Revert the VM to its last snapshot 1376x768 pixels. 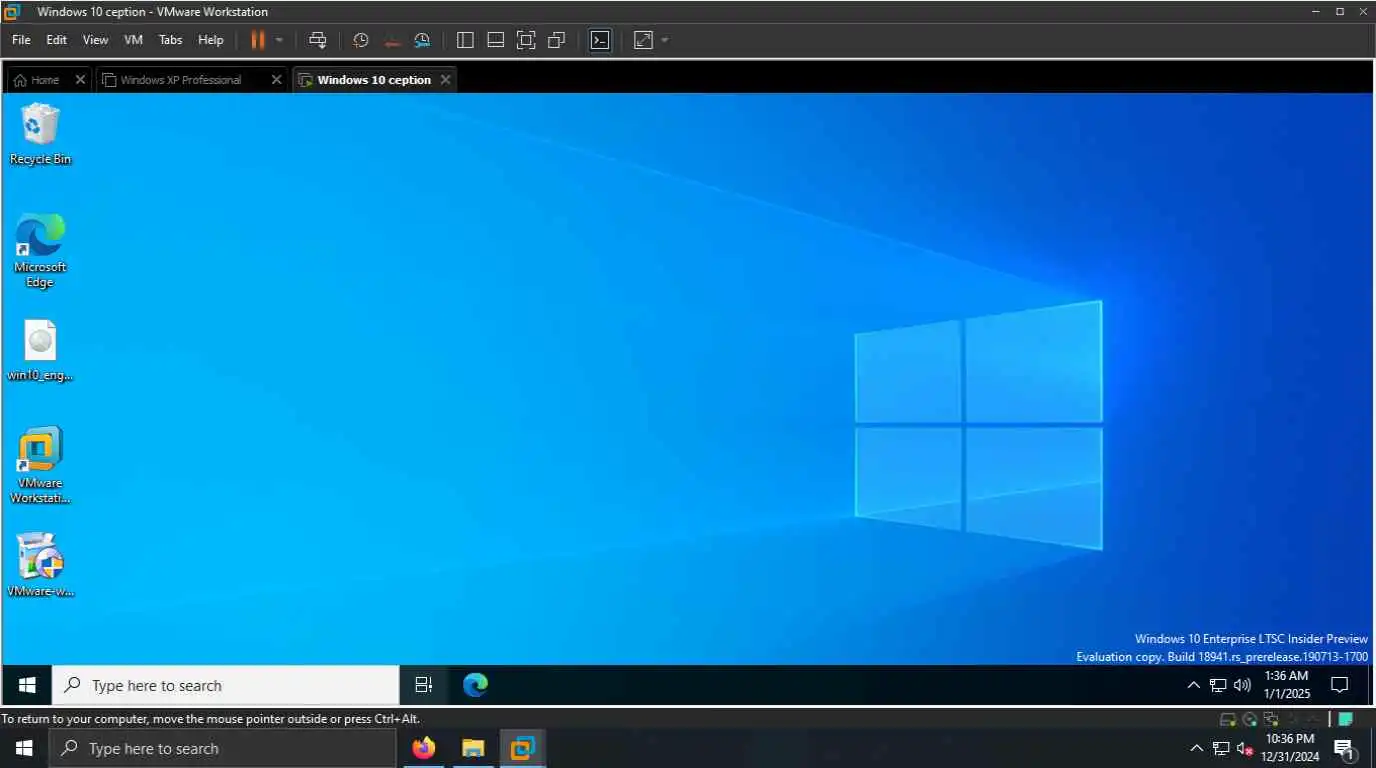pyautogui.click(x=392, y=40)
